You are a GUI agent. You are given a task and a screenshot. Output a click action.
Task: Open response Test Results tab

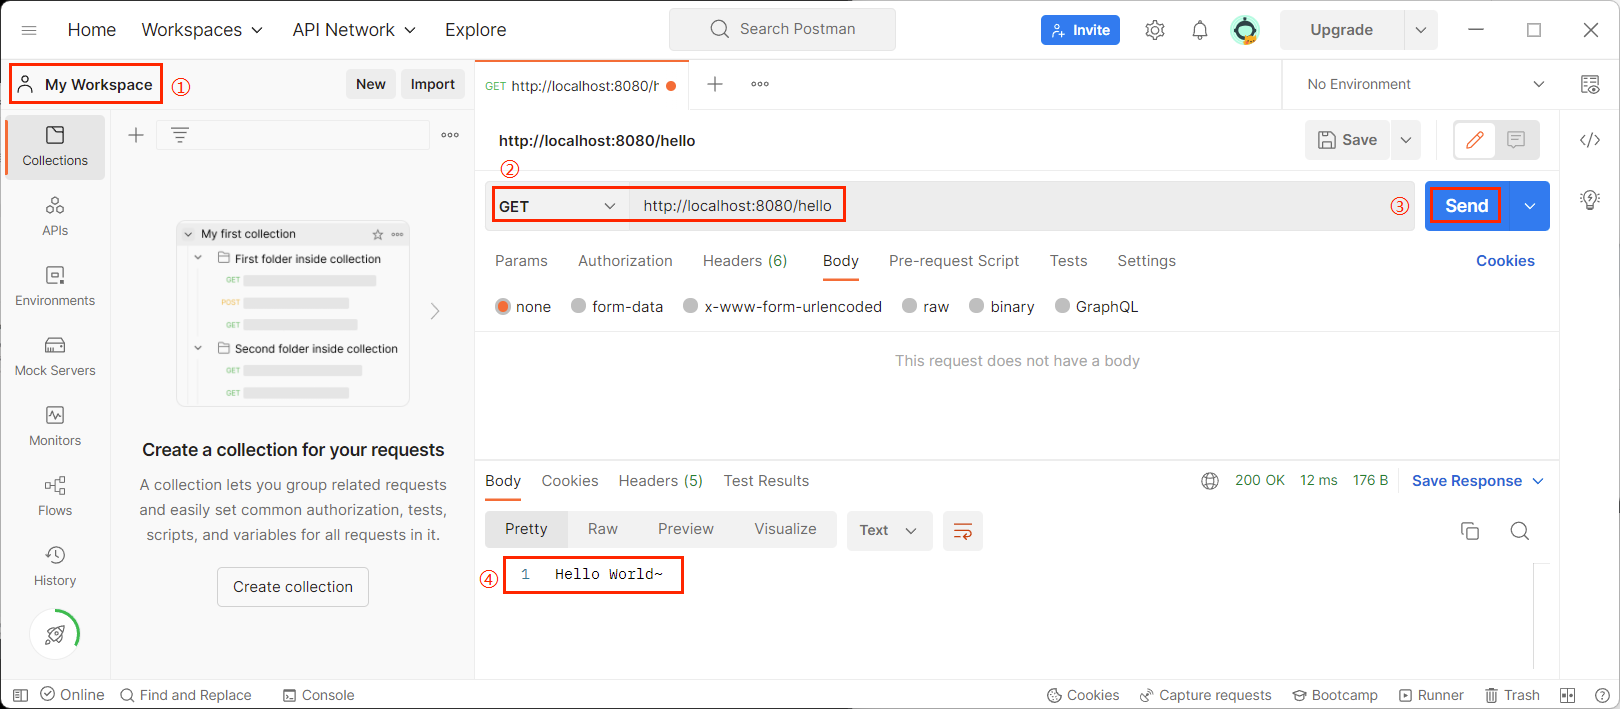coord(766,481)
